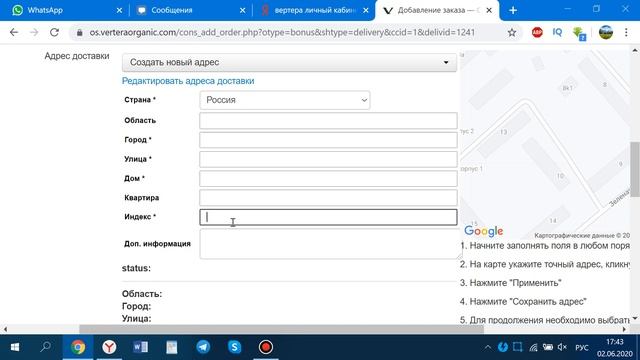Click Редактировать адреса доставки link
640x360 pixels.
point(188,81)
